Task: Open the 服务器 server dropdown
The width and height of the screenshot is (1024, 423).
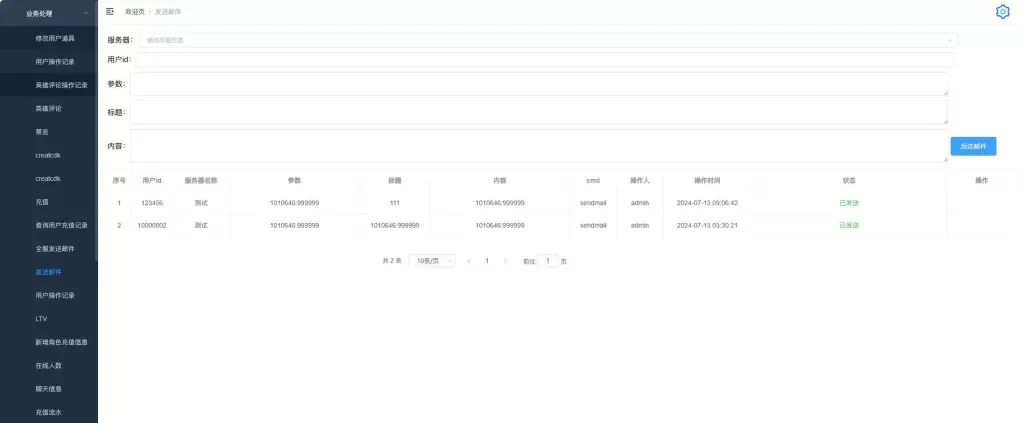Action: pos(547,40)
